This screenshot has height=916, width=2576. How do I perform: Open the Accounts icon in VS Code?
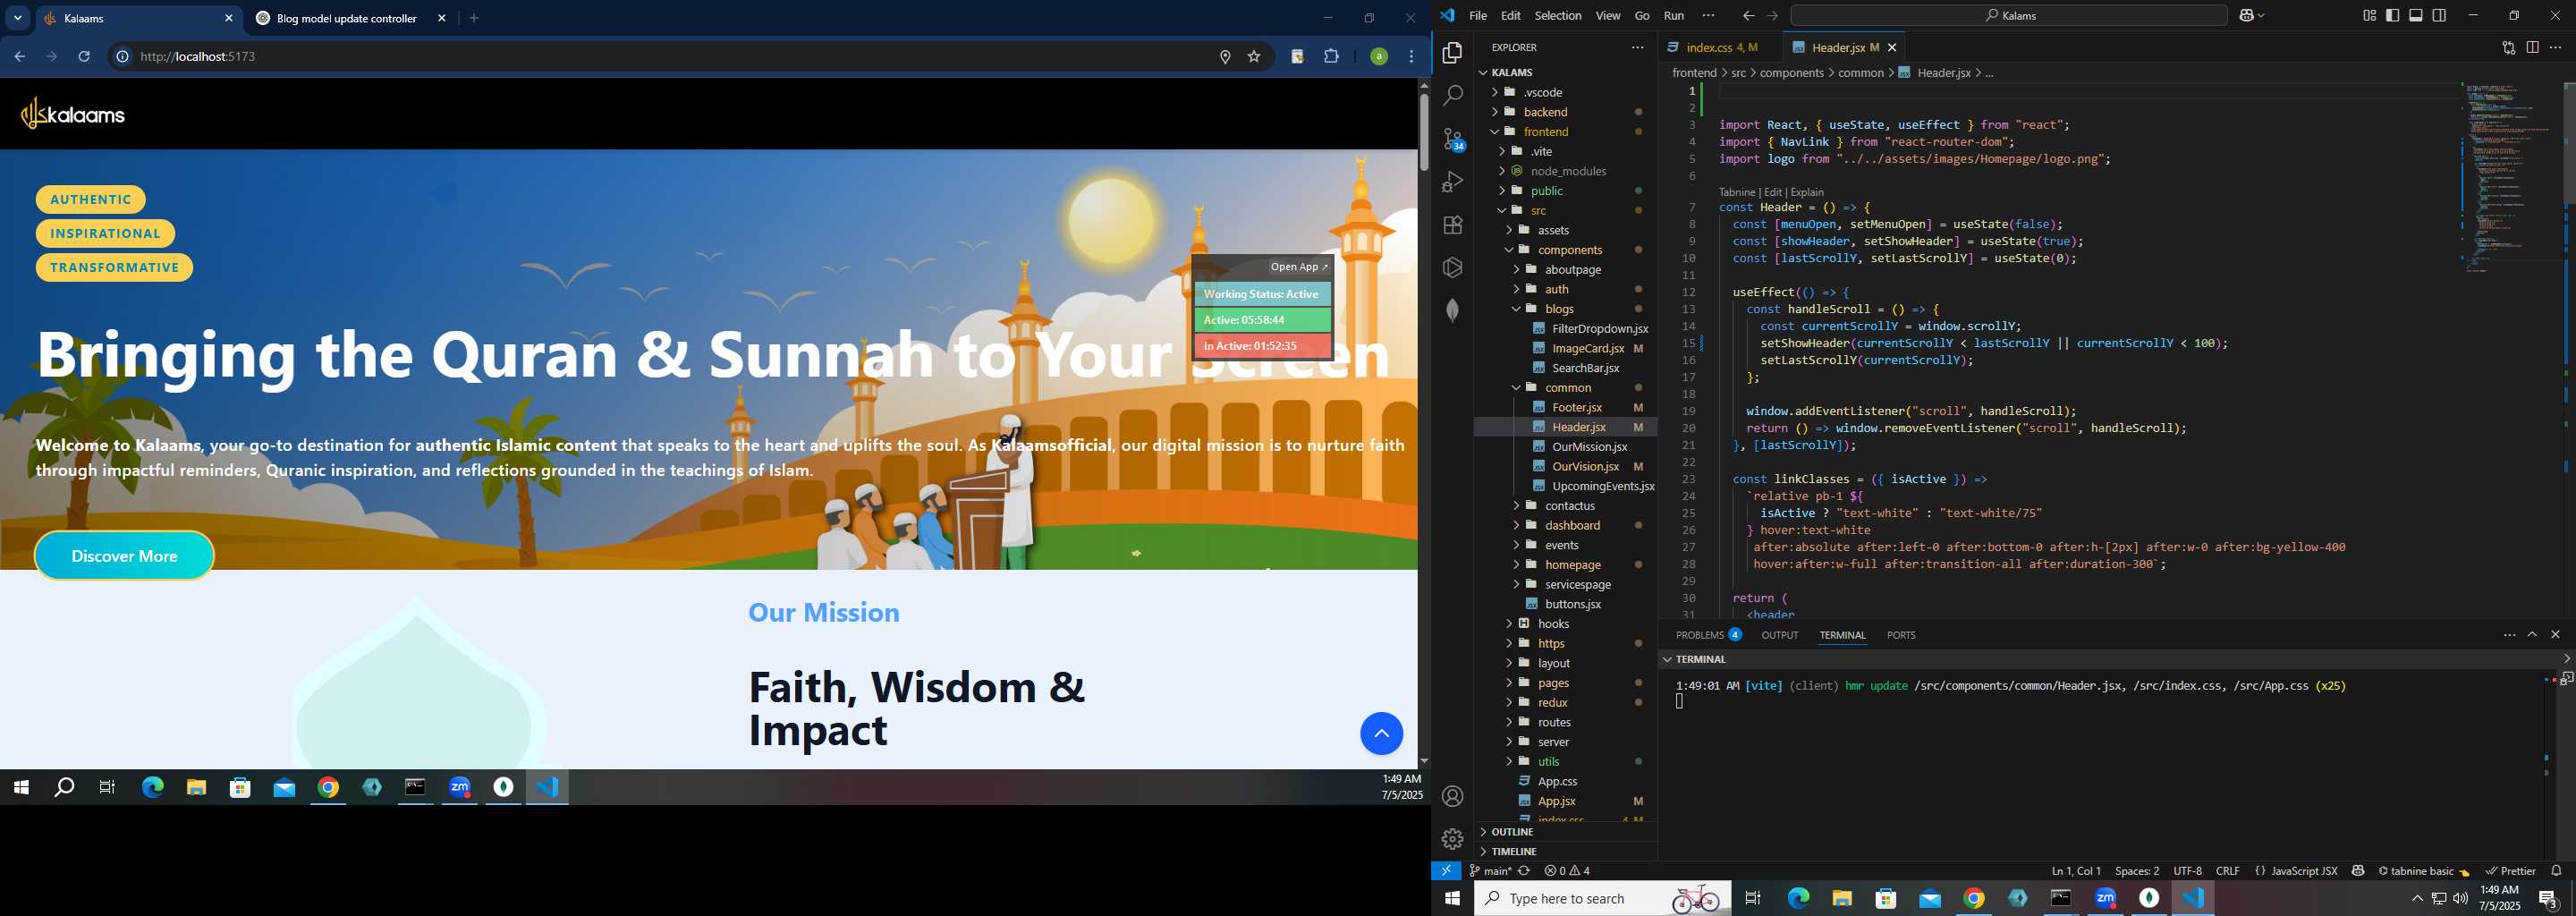coord(1452,796)
